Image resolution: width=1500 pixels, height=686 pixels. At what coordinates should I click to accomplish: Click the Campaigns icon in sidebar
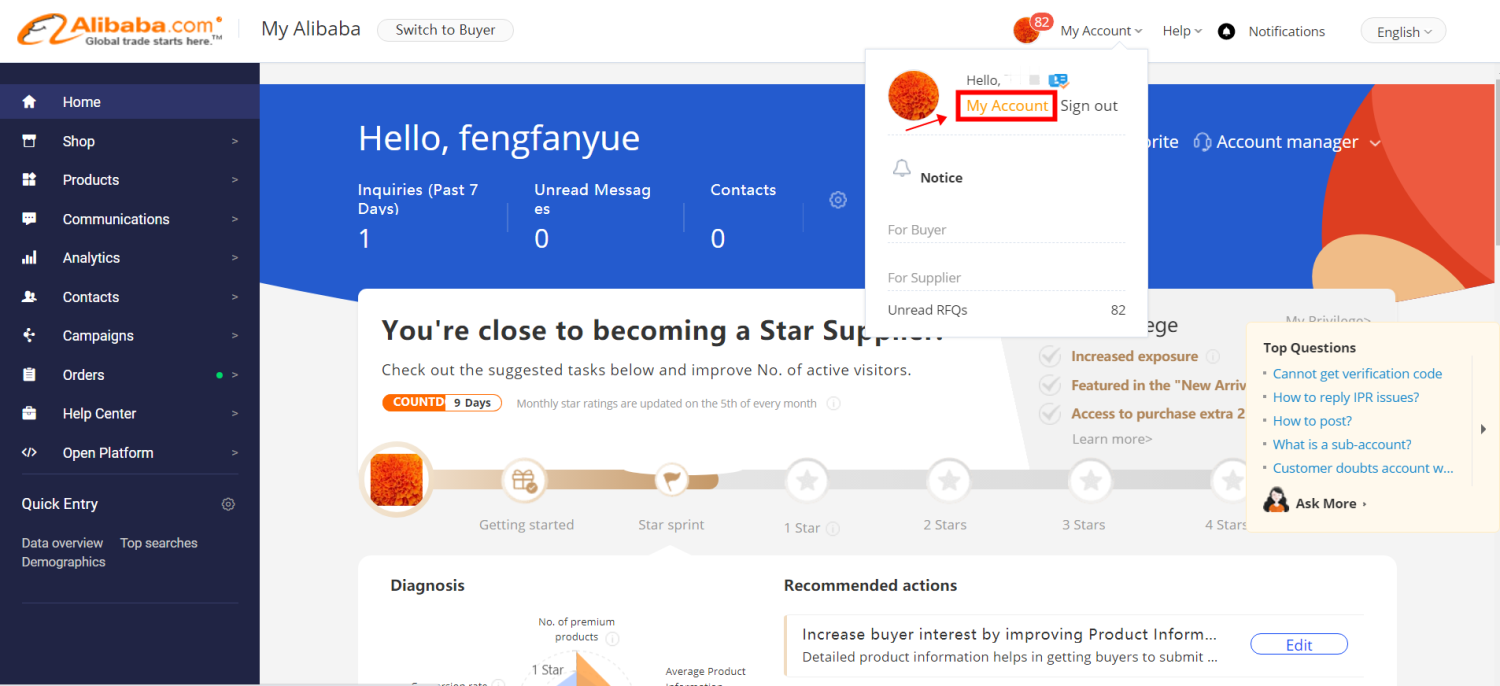tap(29, 336)
